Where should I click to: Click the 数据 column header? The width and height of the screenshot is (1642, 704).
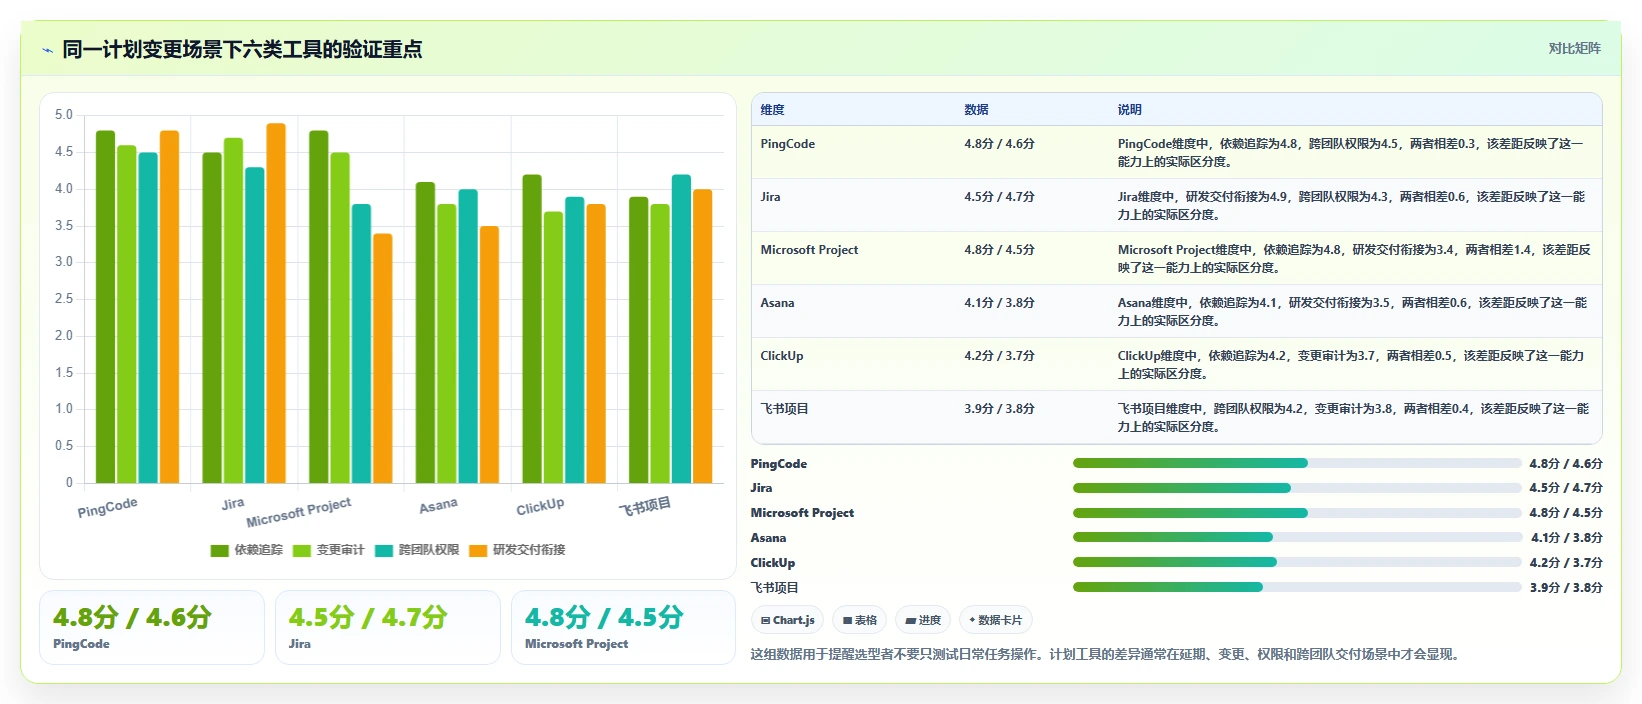[976, 110]
